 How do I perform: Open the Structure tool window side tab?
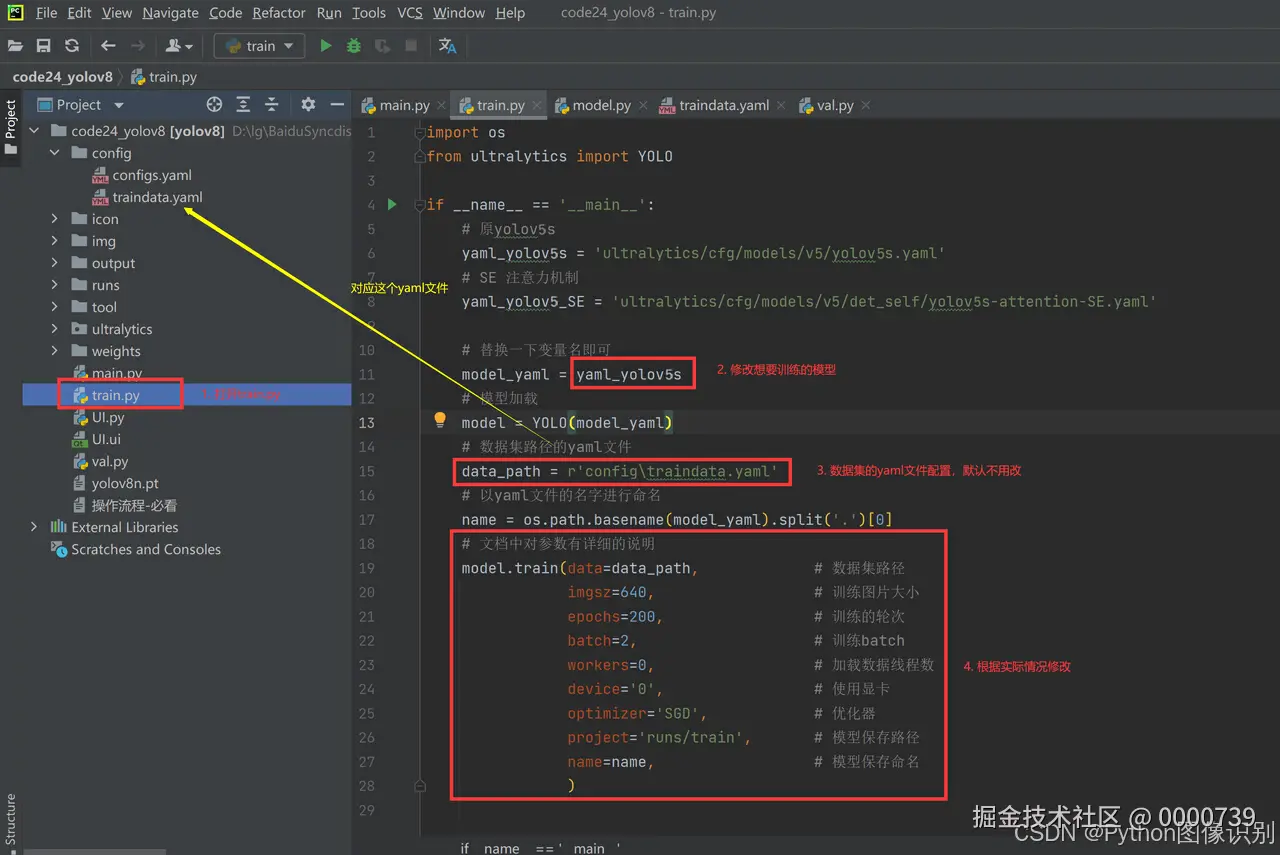click(x=11, y=820)
